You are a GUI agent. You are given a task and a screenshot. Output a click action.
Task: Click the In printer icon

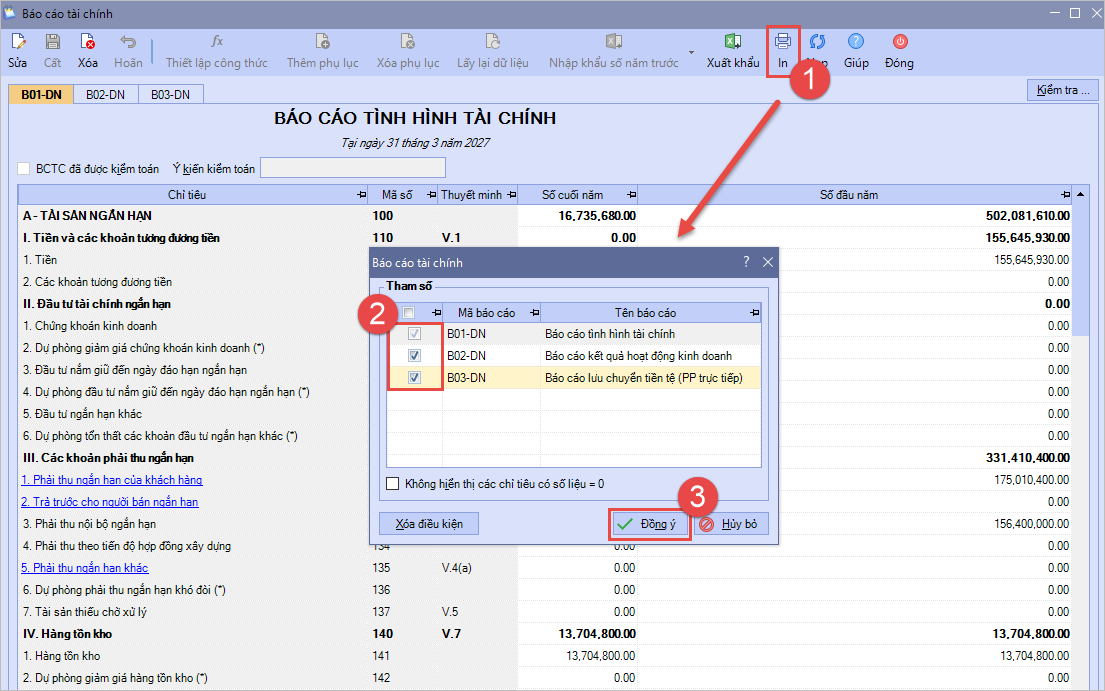(783, 42)
